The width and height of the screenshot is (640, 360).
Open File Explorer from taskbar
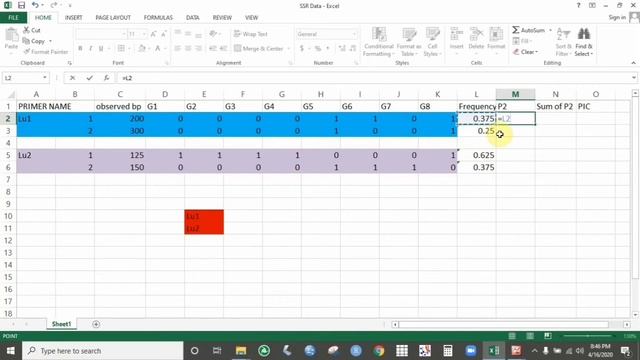241,351
